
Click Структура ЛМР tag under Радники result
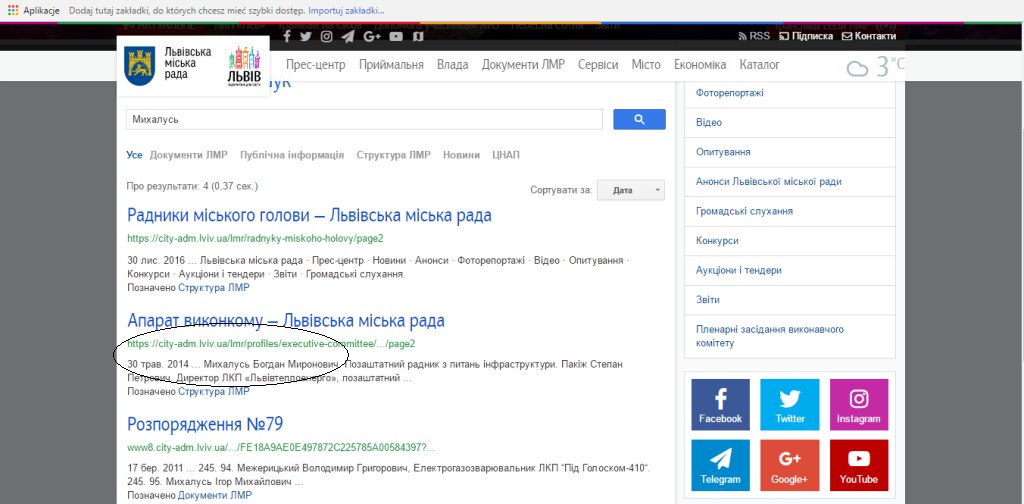pos(214,287)
